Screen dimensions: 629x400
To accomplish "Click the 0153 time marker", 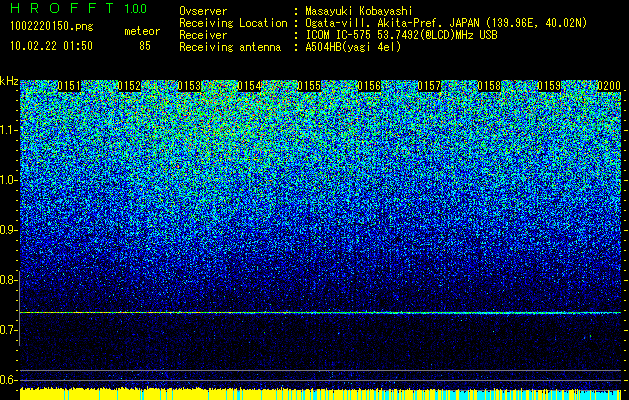I will click(x=189, y=86).
